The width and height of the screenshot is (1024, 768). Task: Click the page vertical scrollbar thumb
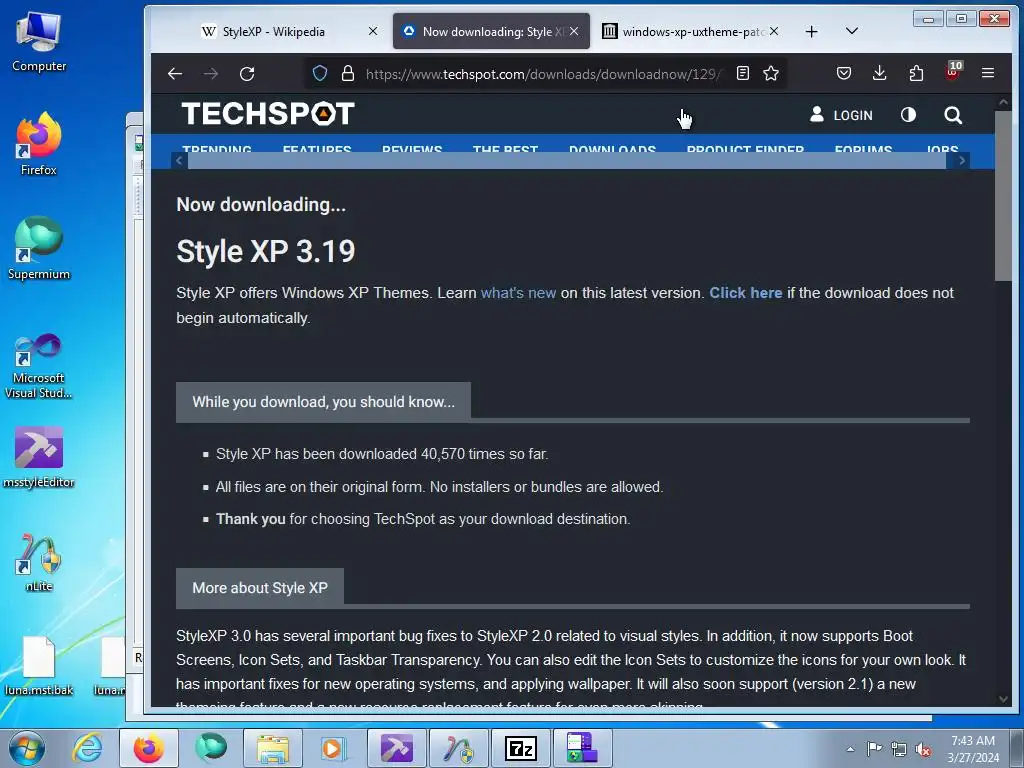[1003, 196]
